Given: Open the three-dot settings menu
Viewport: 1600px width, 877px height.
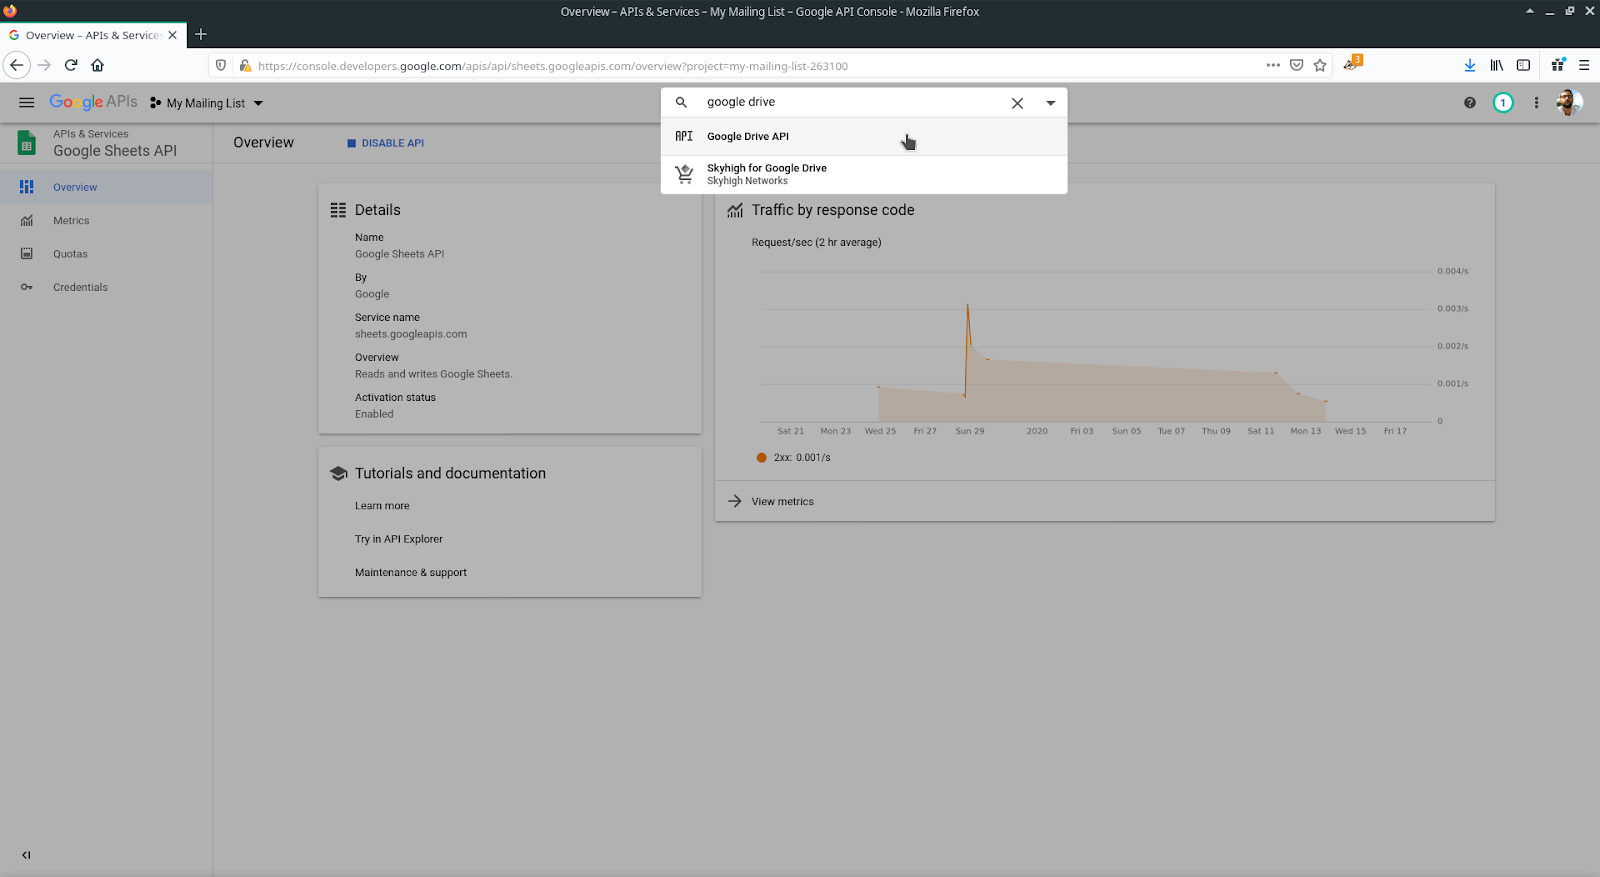Looking at the screenshot, I should 1537,103.
